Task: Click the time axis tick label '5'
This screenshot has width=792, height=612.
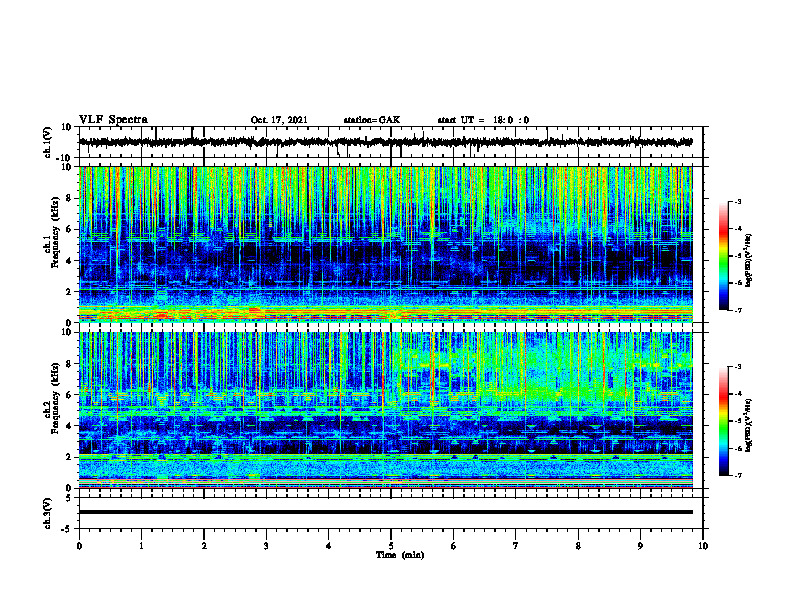Action: [391, 546]
